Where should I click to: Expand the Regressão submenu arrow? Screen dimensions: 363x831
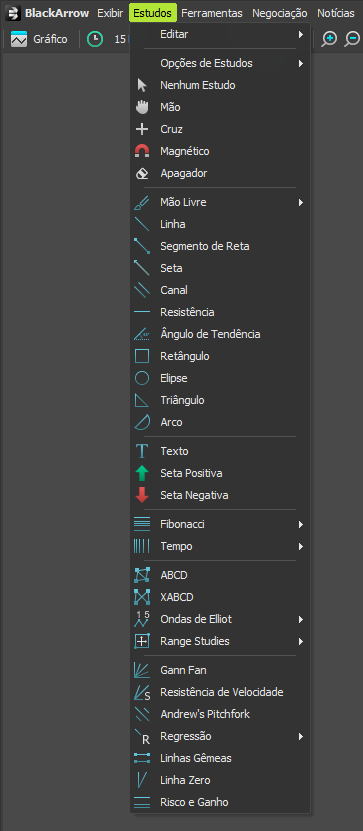click(300, 737)
